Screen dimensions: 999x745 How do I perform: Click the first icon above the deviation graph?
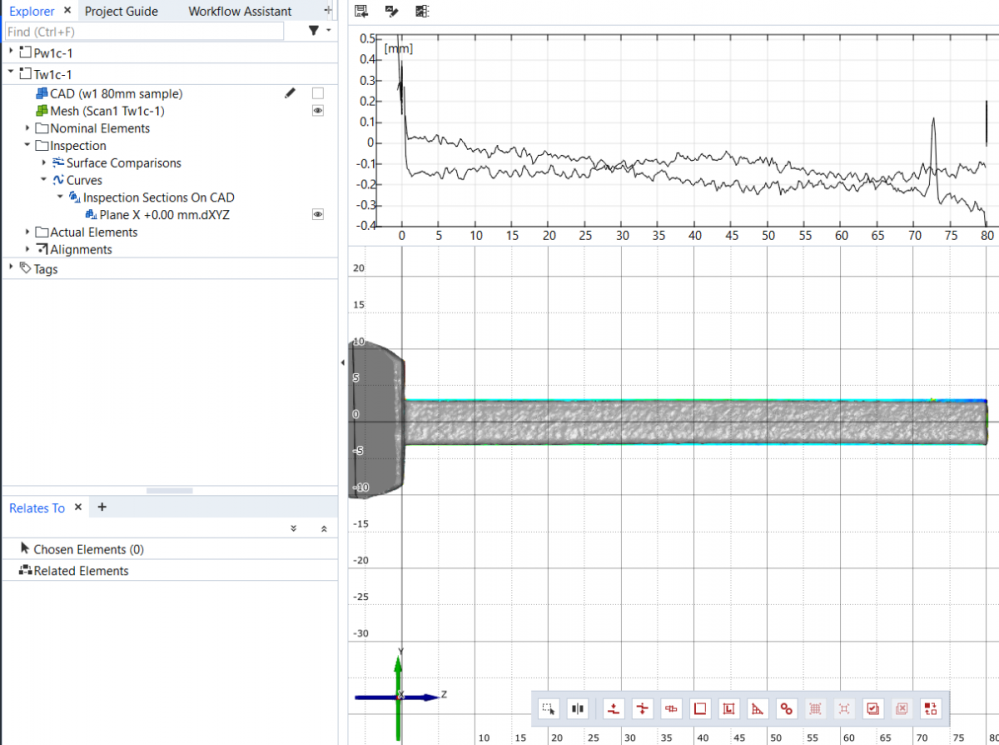point(361,12)
